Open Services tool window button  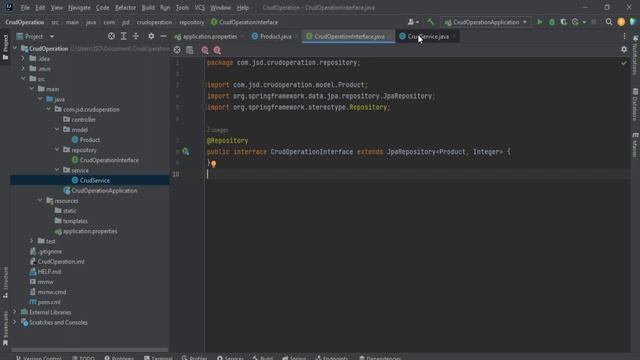click(x=230, y=358)
